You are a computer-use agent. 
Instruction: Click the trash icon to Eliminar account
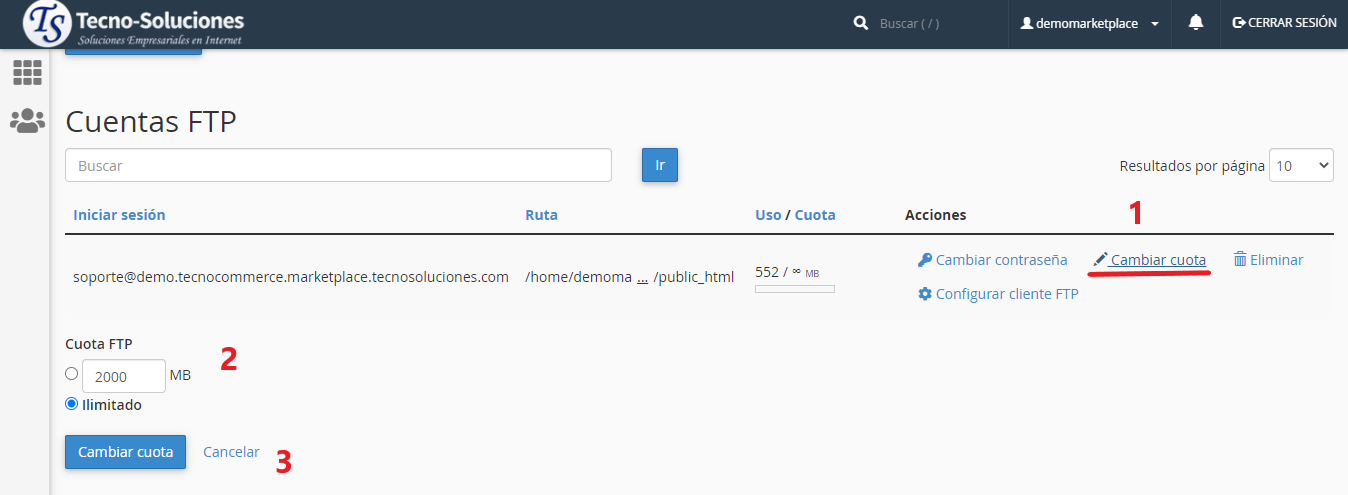(x=1239, y=260)
